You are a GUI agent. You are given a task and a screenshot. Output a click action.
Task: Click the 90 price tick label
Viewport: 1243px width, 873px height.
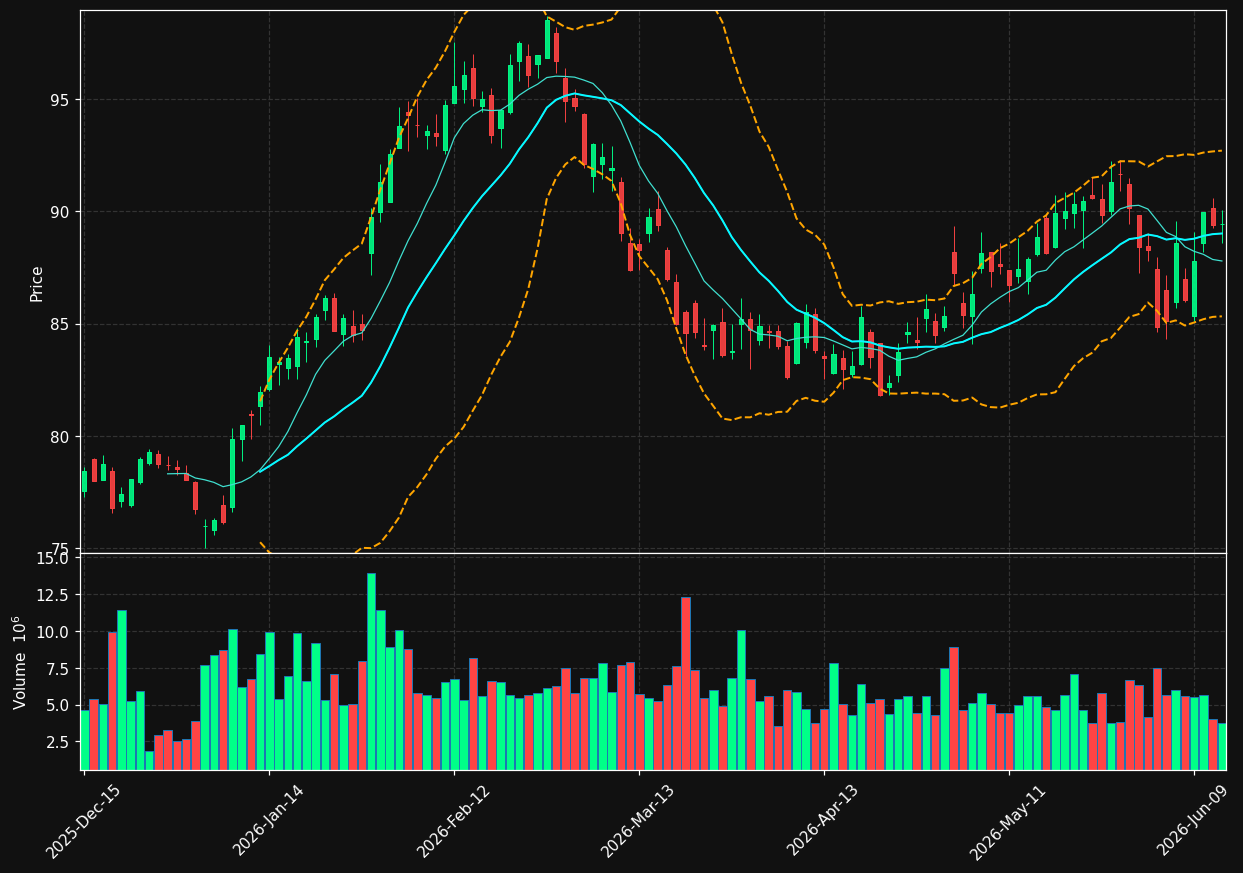coord(61,212)
